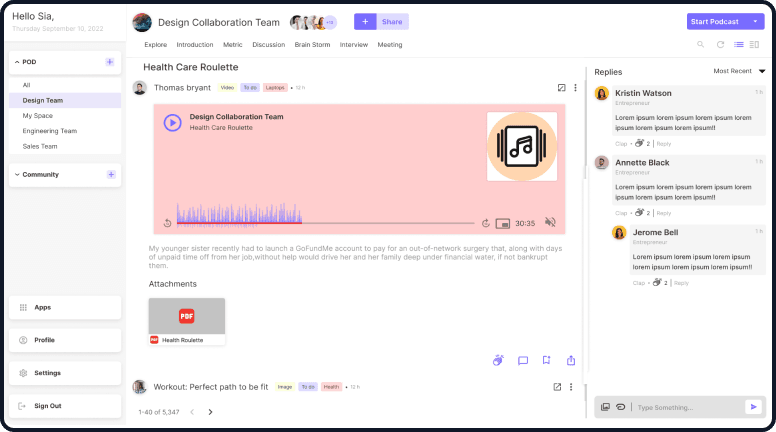776x432 pixels.
Task: Click the search magnifier icon
Action: tap(701, 45)
